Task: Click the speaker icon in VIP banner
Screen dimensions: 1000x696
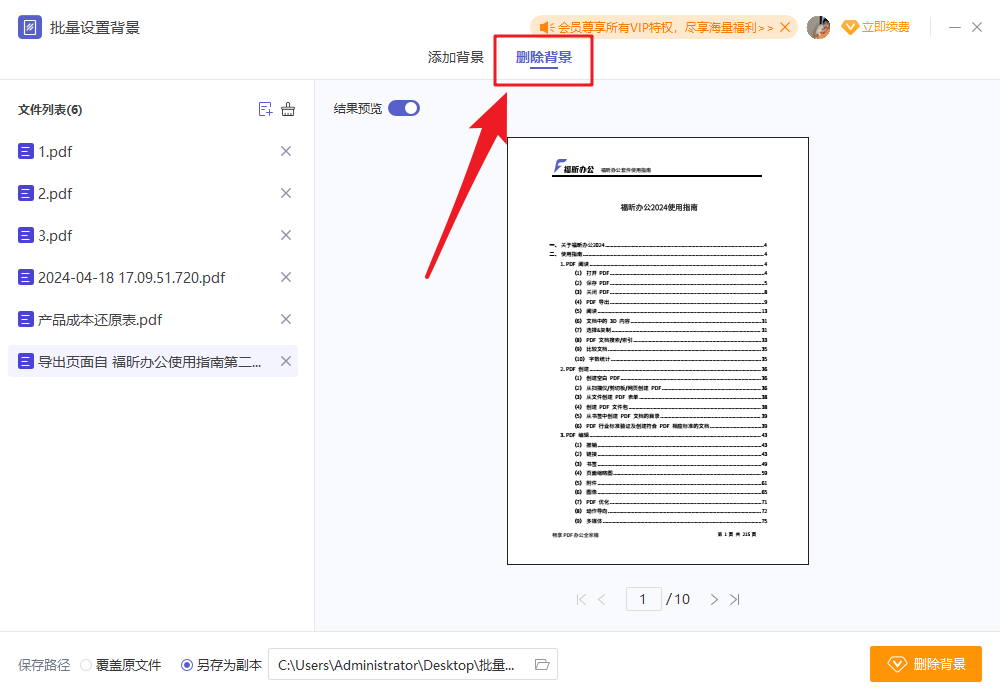Action: click(547, 27)
